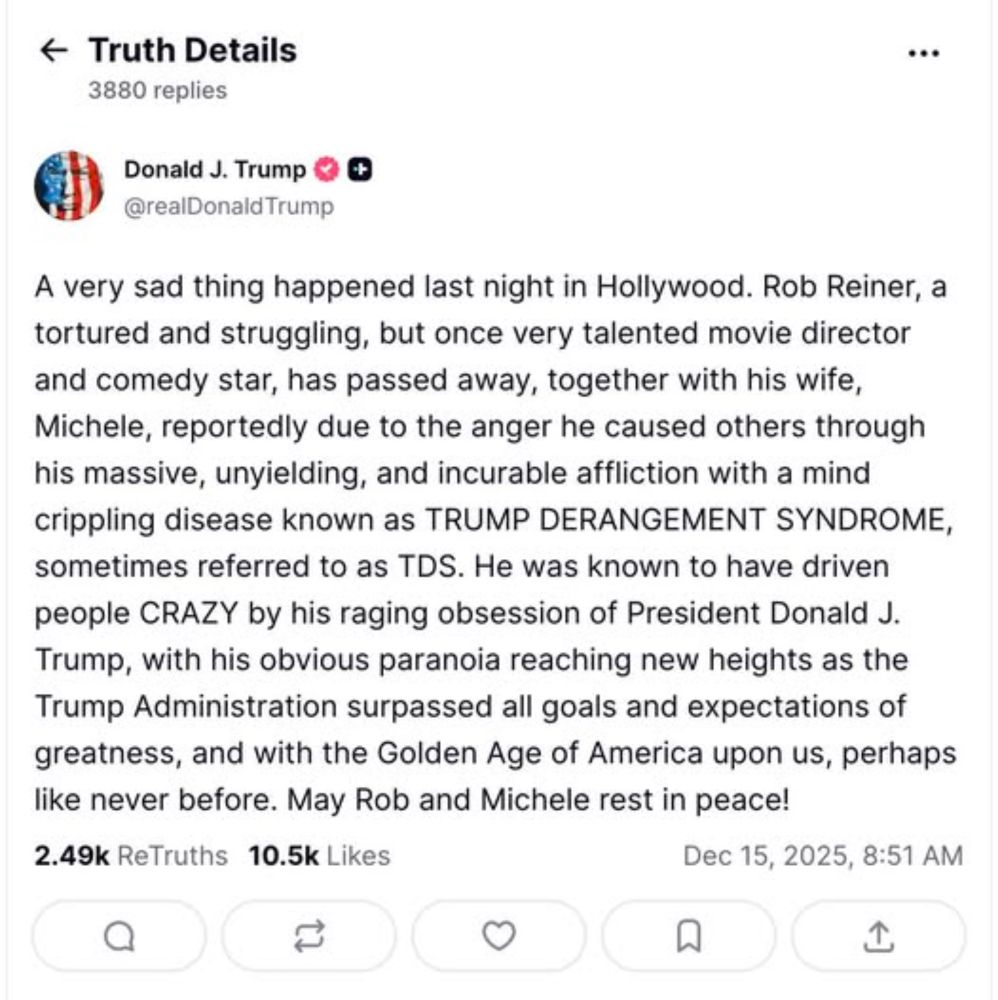Bookmark this Truth post
Screen dimensions: 998x1000
tap(688, 936)
